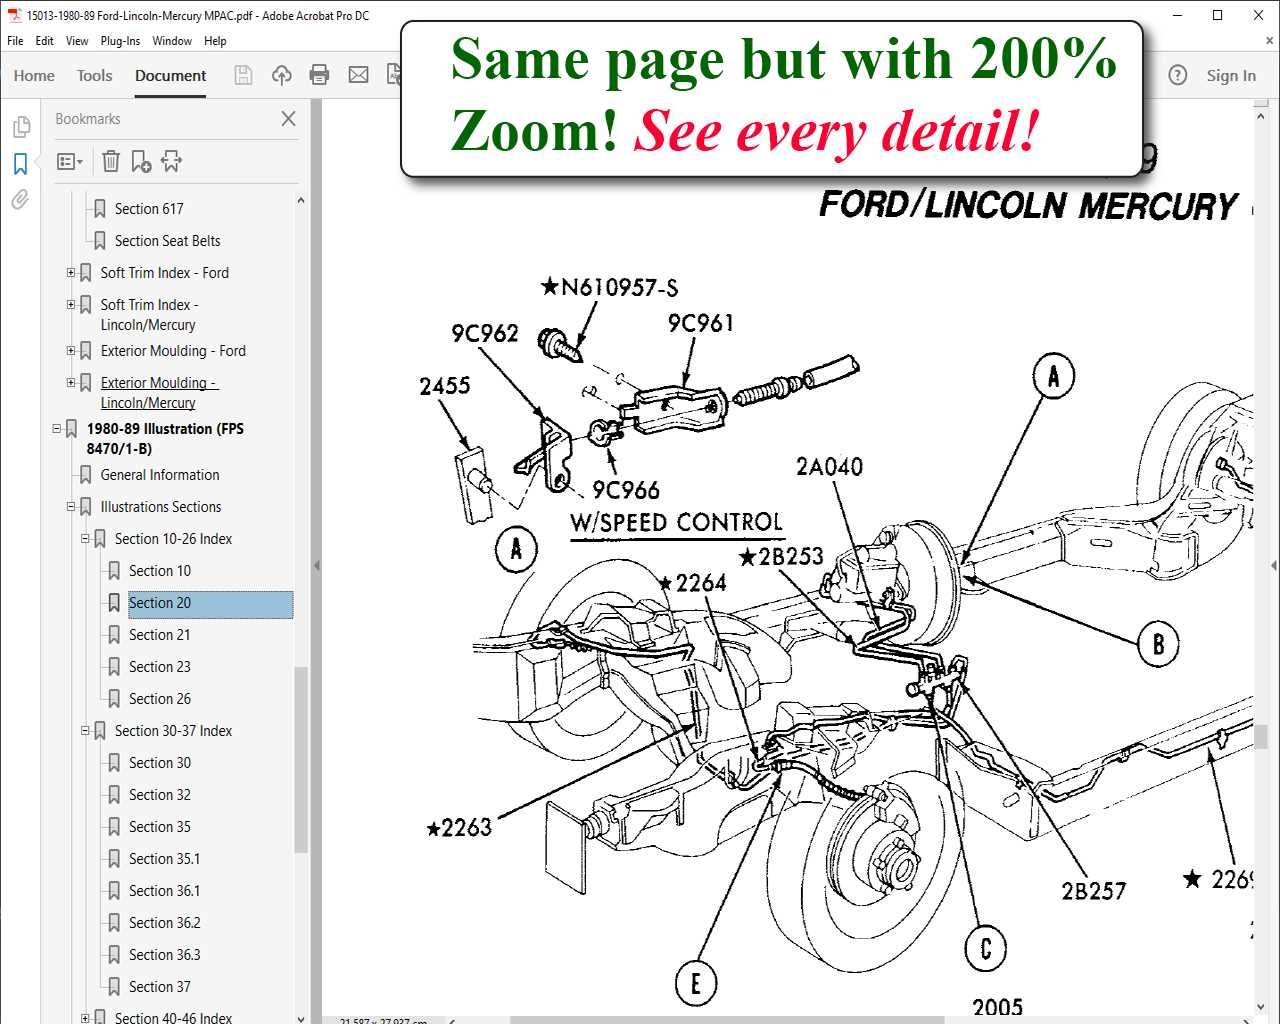Open the Exterior Moulding - Lincoln/Mercury link
This screenshot has height=1024, width=1280.
158,392
